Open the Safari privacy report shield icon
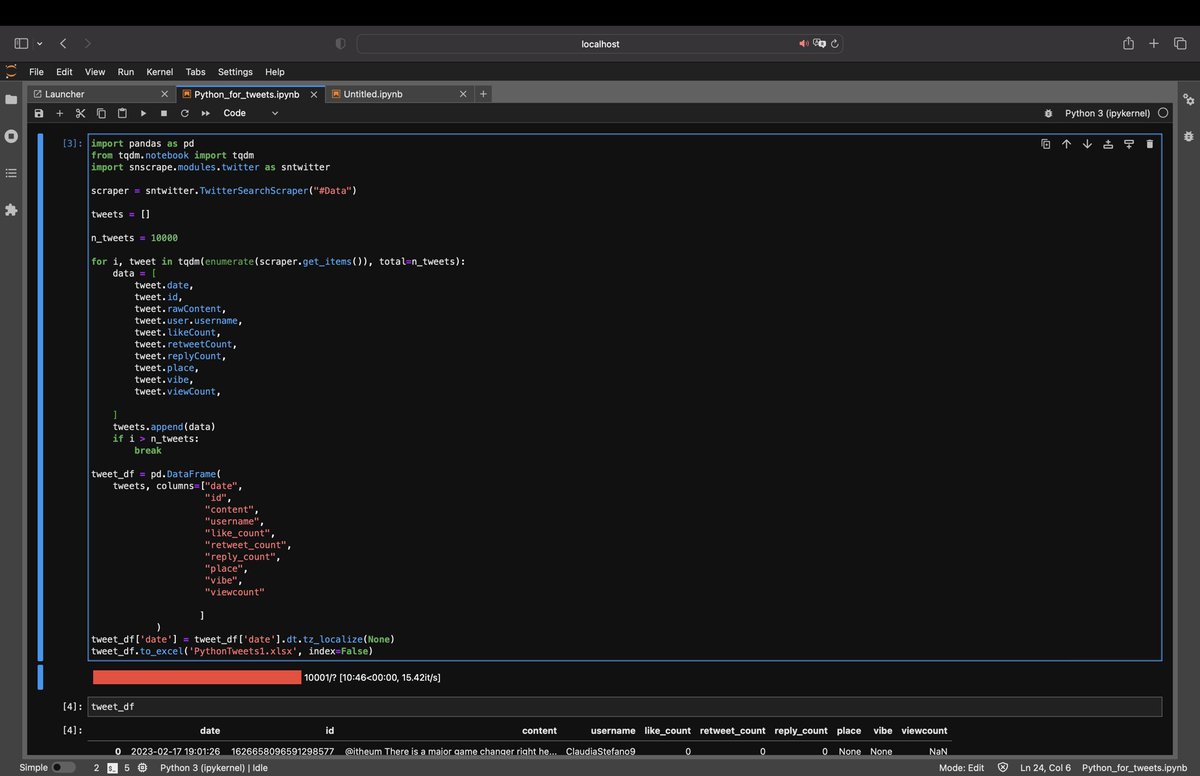1200x776 pixels. (340, 44)
